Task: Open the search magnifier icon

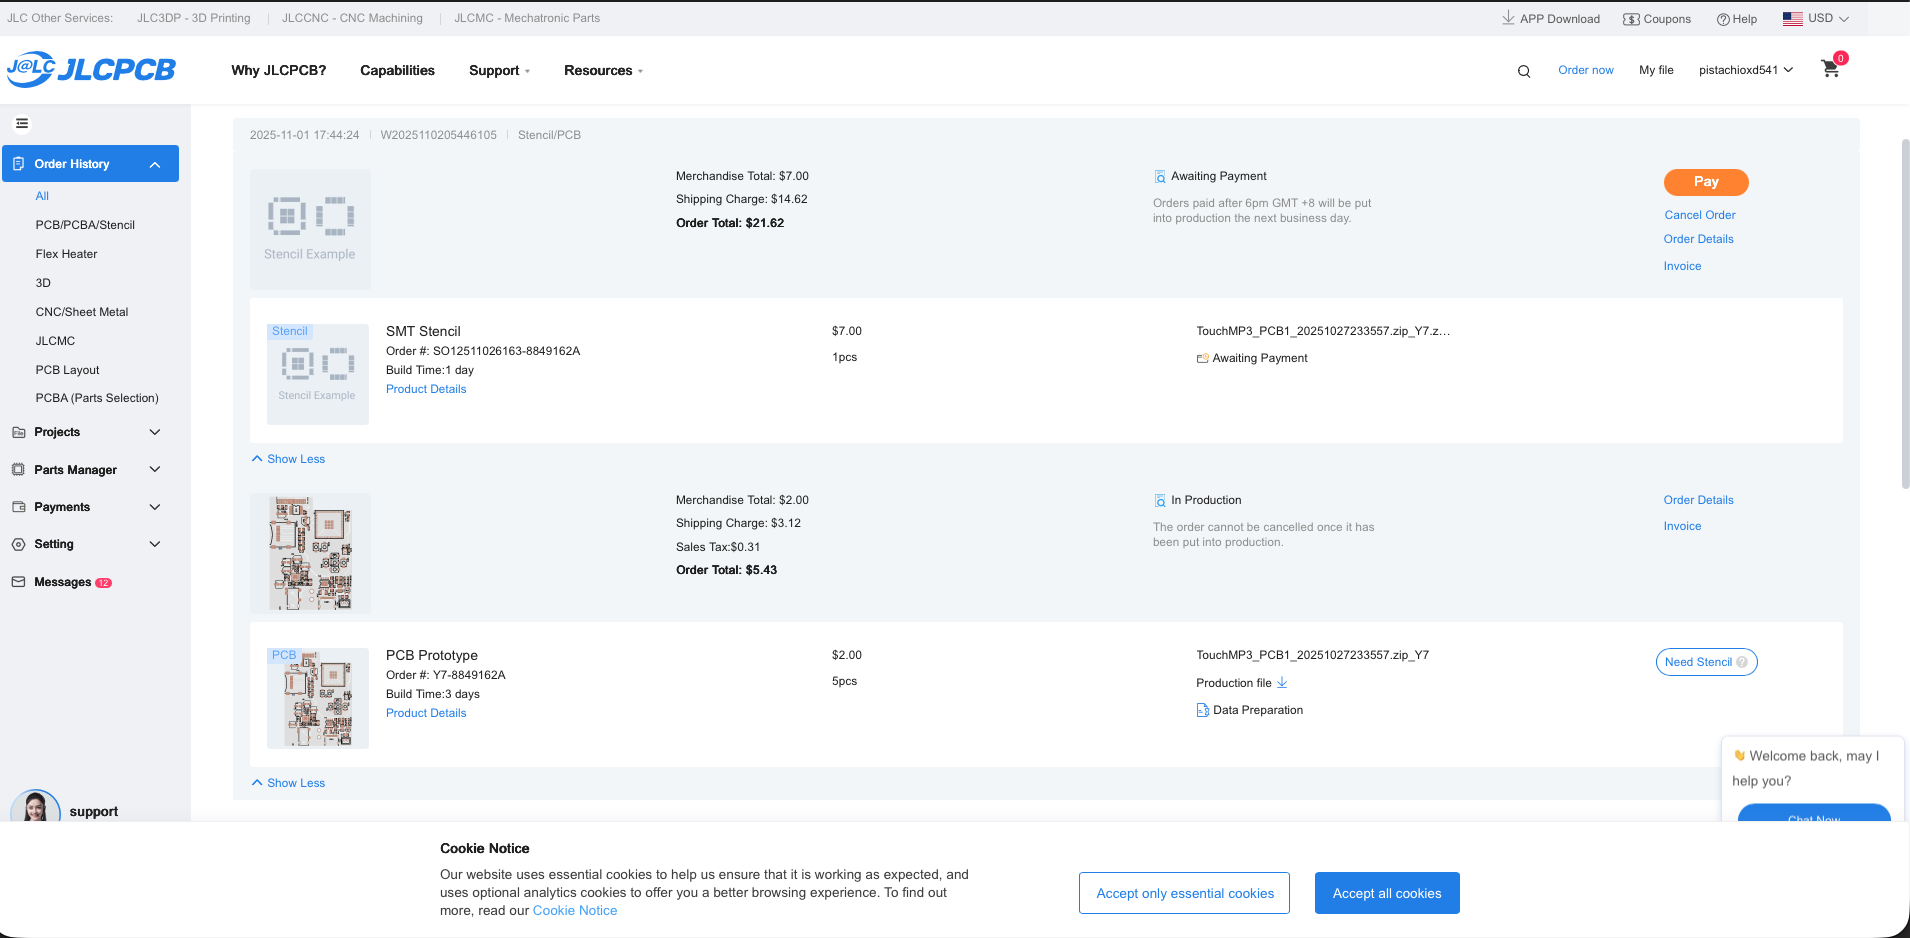Action: coord(1524,71)
